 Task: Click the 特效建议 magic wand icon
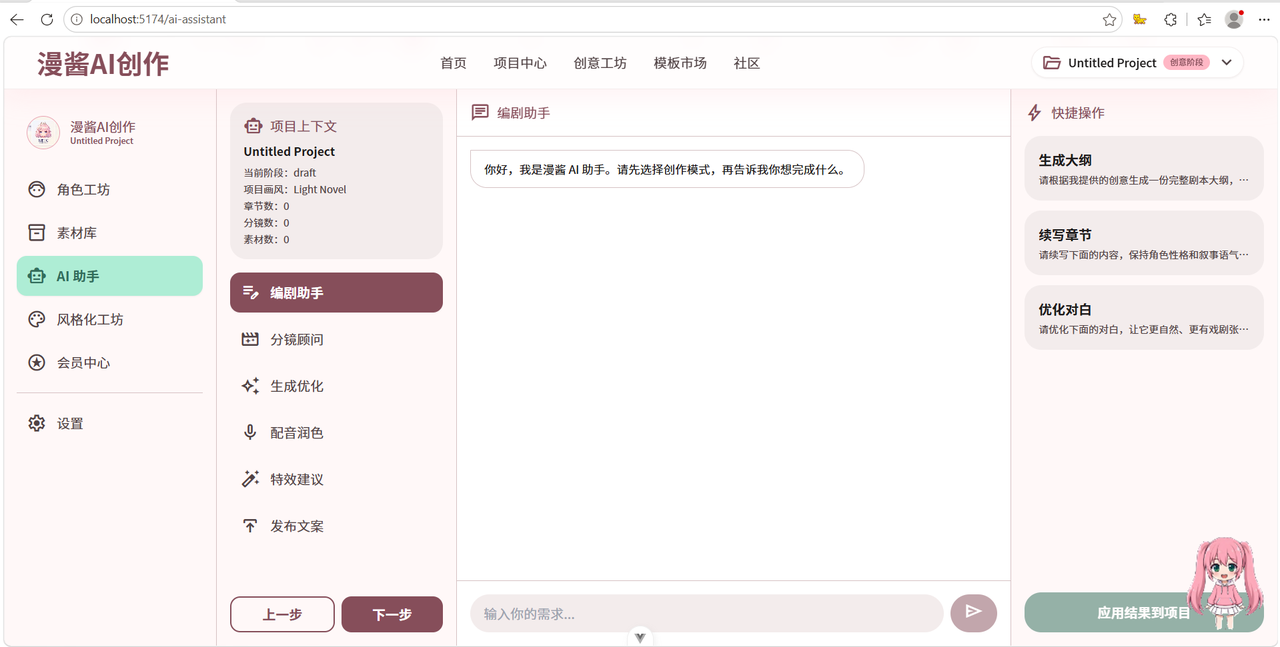pyautogui.click(x=251, y=479)
